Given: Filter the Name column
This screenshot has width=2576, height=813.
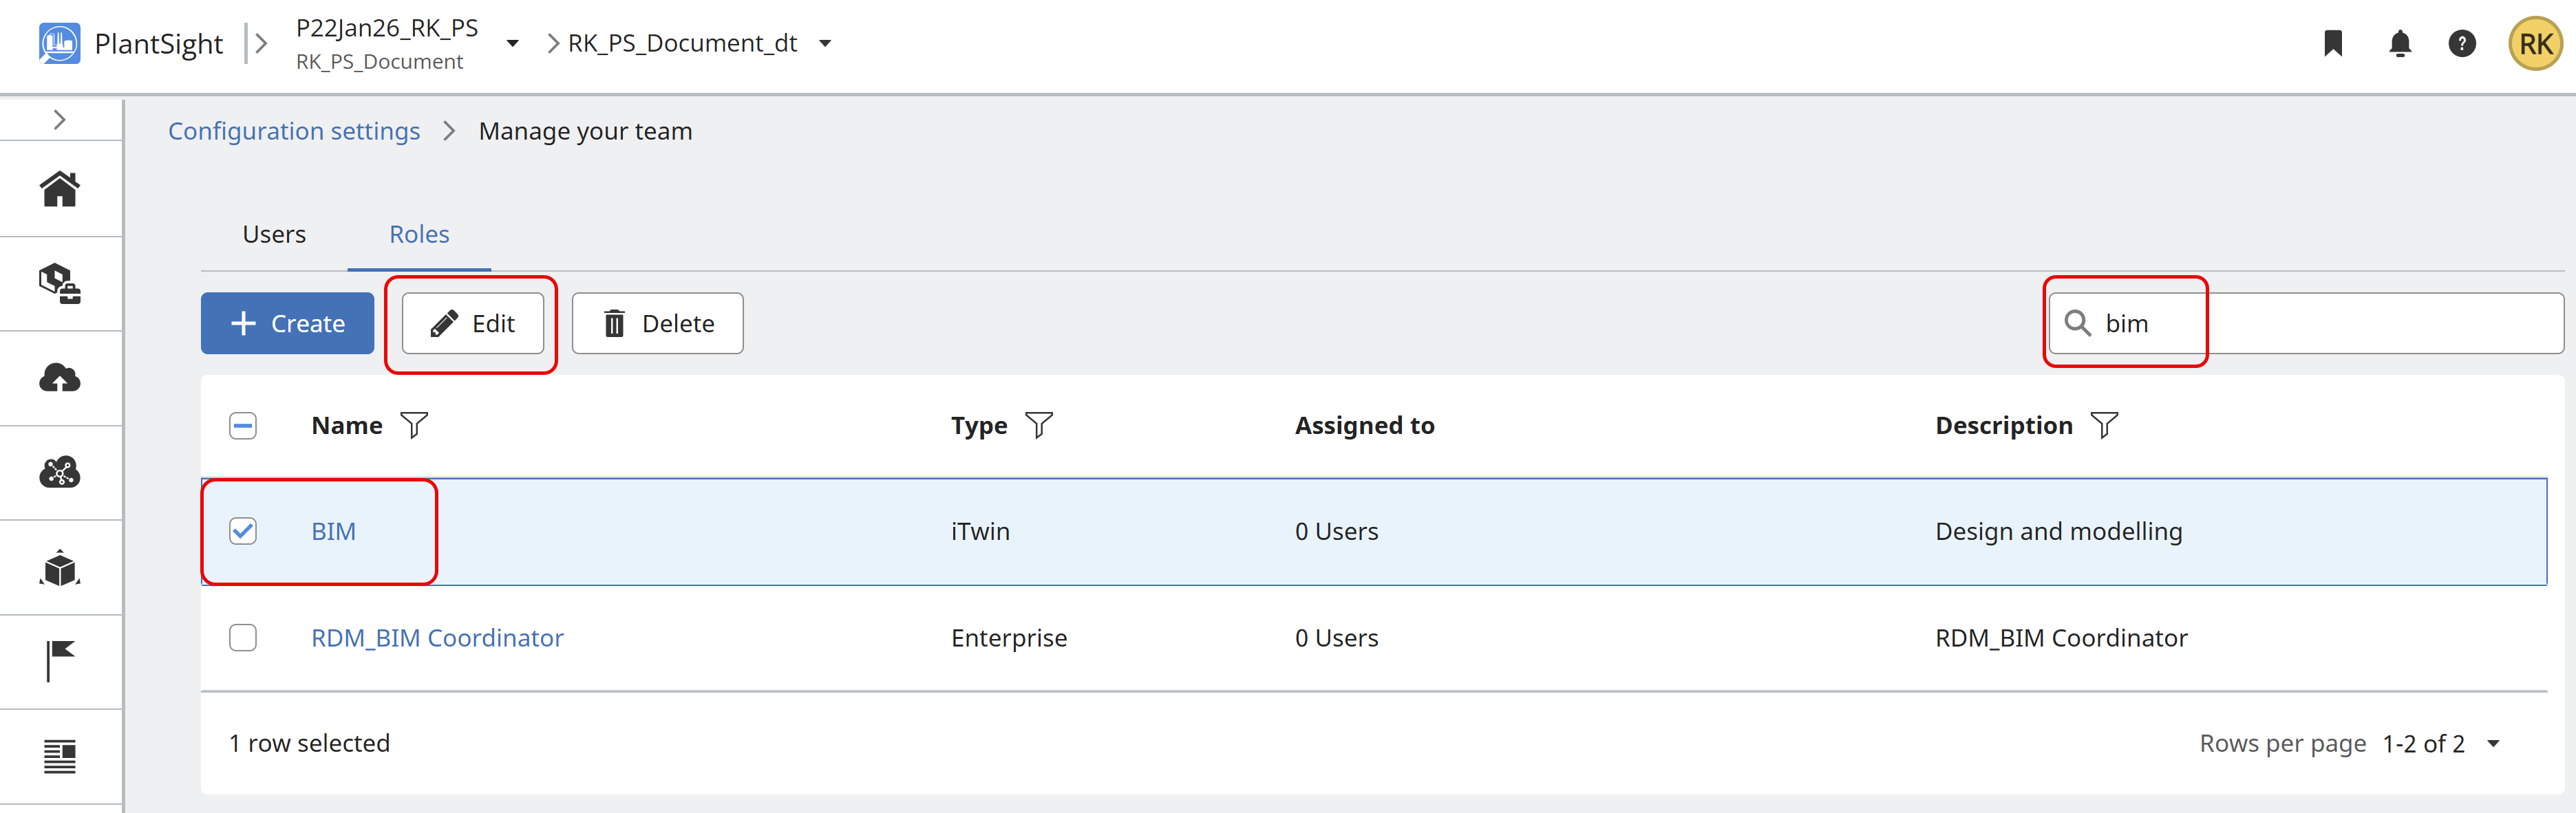Looking at the screenshot, I should point(414,426).
